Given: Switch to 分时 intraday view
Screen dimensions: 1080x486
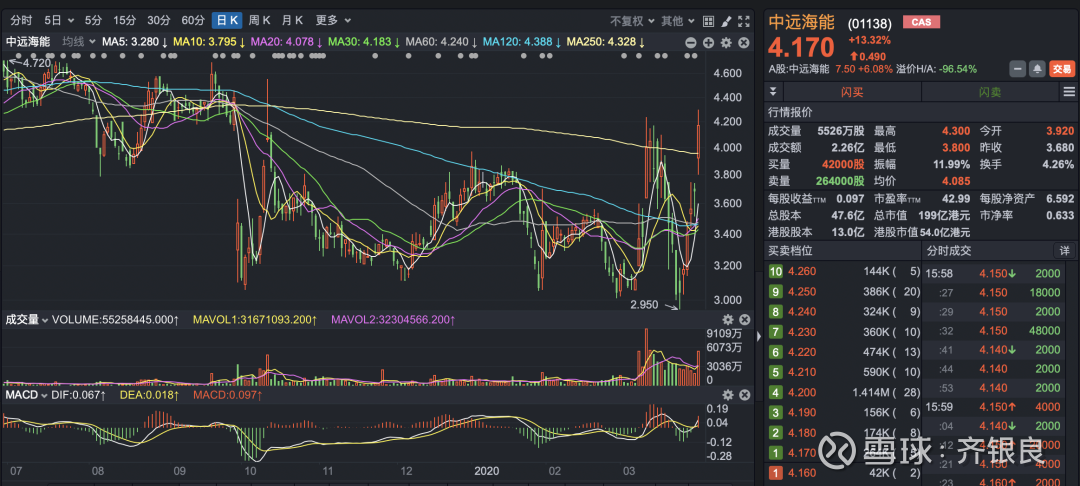Looking at the screenshot, I should (21, 21).
